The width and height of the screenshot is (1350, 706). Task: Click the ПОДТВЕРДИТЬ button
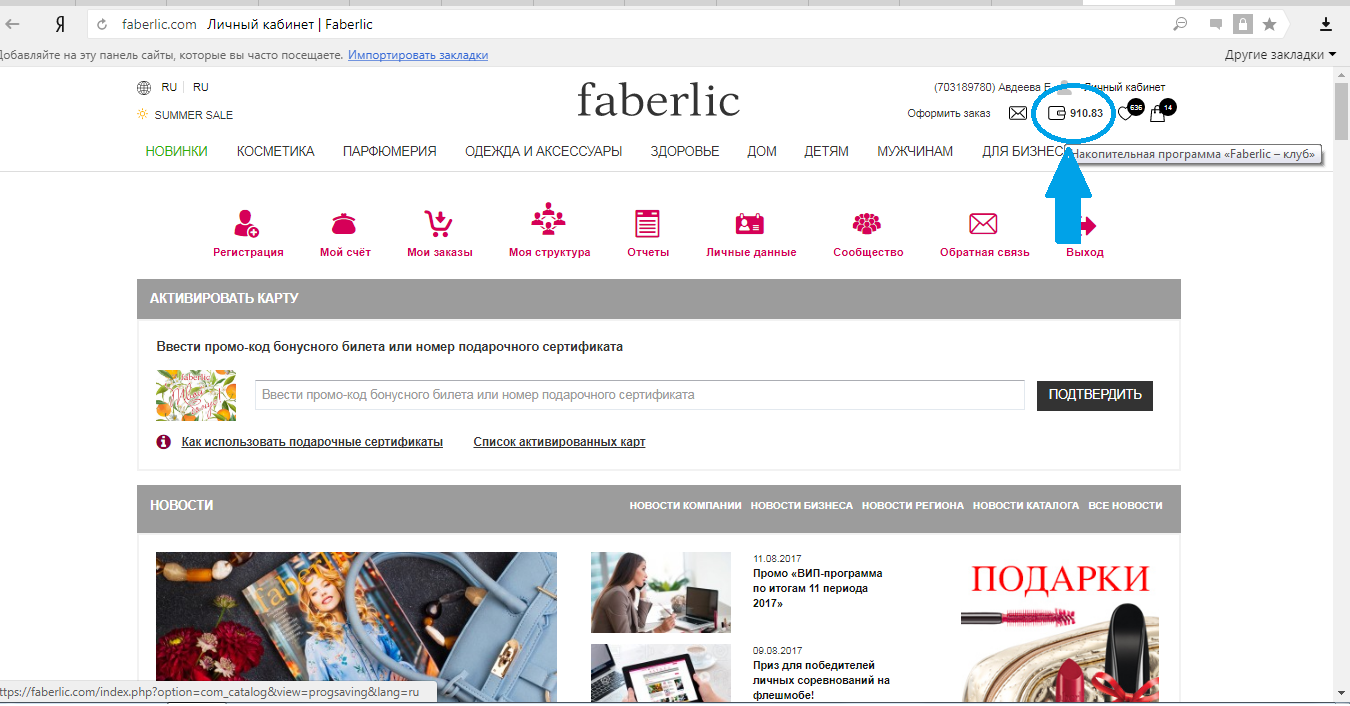pos(1094,395)
